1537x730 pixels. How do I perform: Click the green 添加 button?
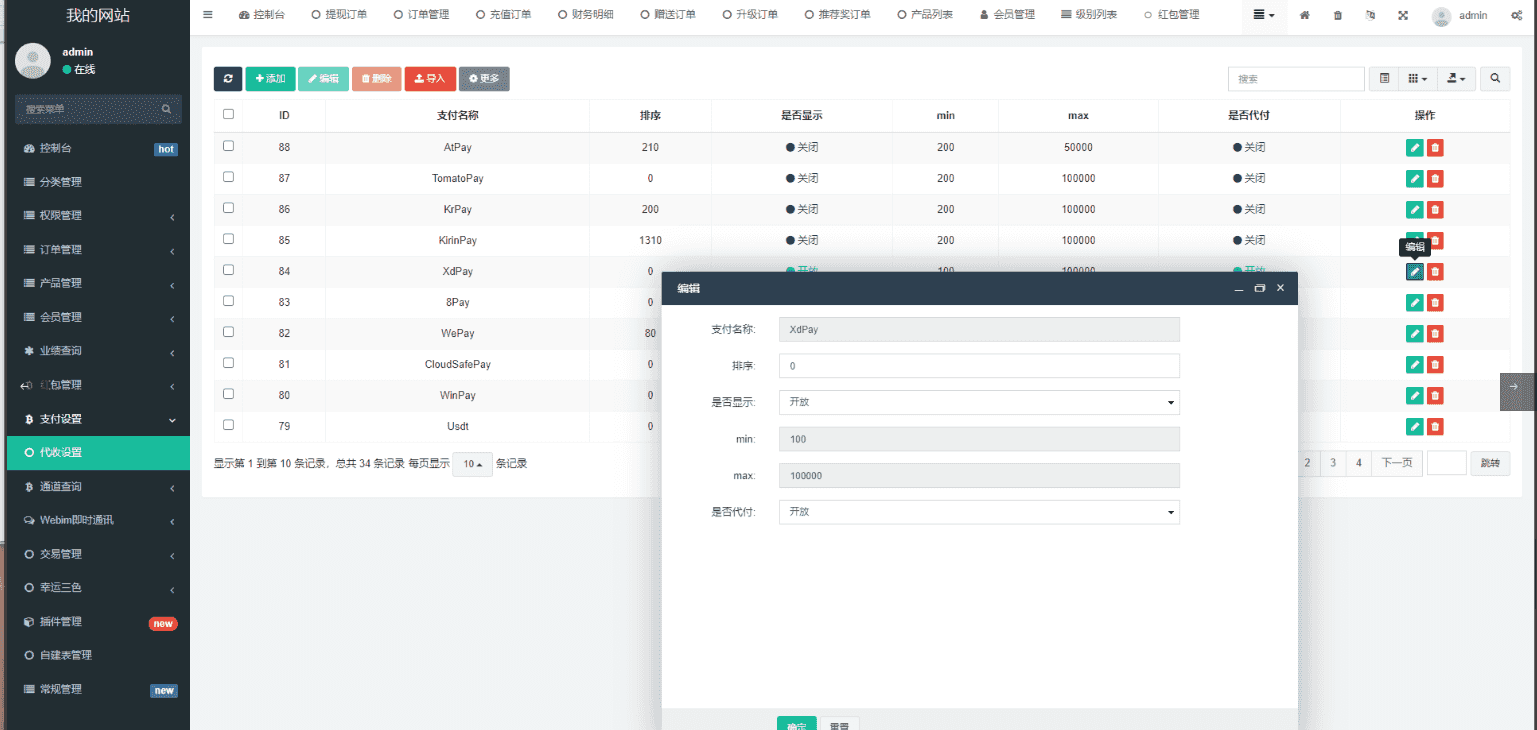270,79
